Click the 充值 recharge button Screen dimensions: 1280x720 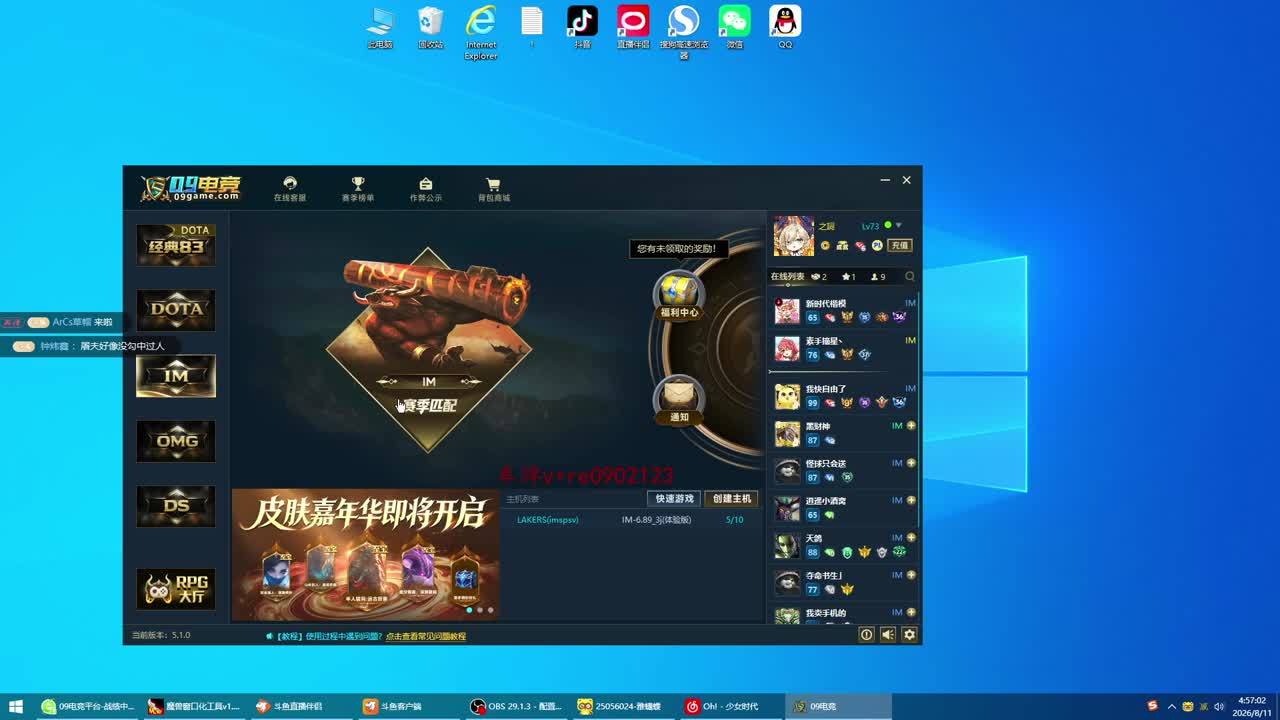[899, 245]
